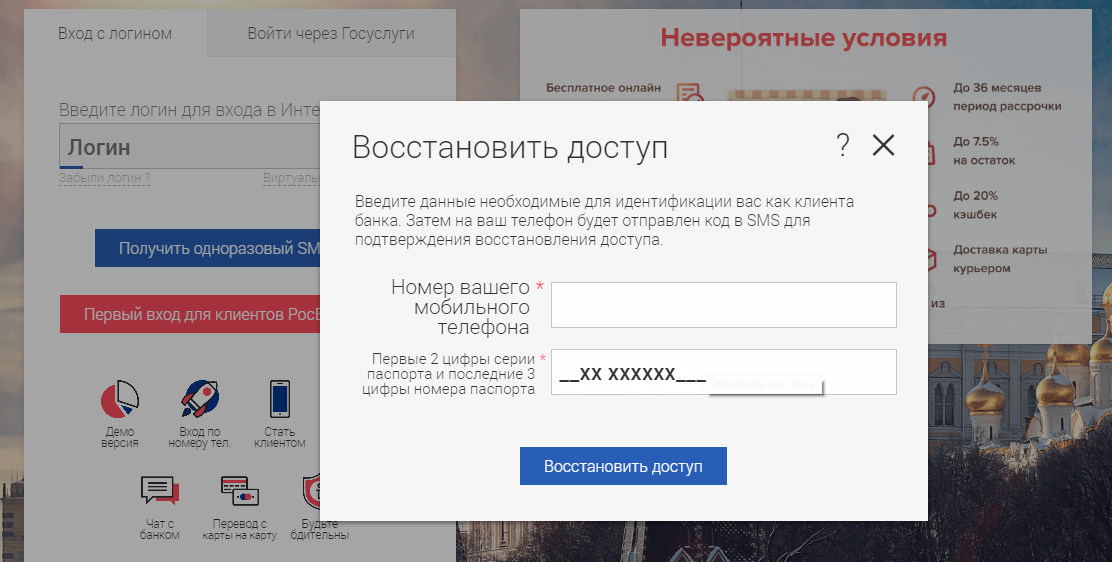
Task: Click the Будьте бдительны shield icon
Action: coord(311,490)
